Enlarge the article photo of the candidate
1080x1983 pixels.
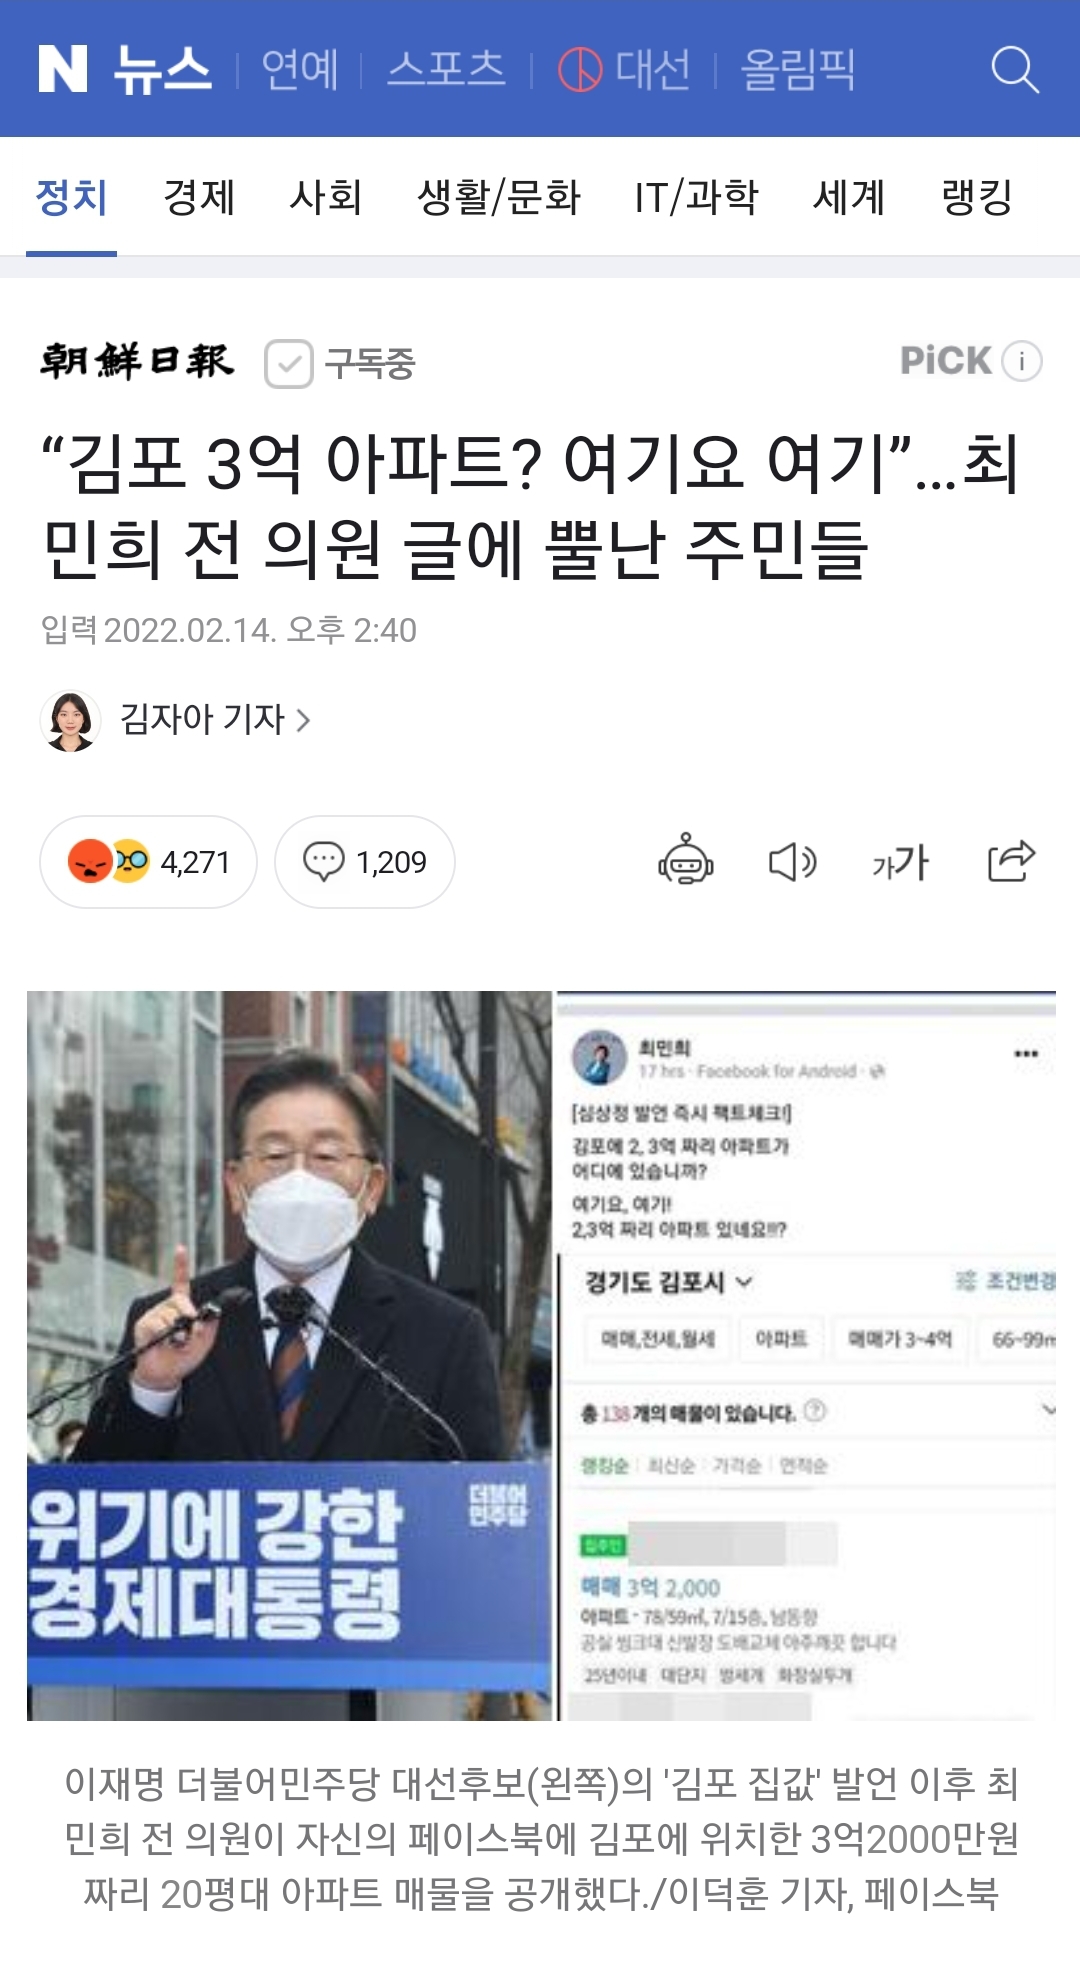click(x=288, y=1355)
